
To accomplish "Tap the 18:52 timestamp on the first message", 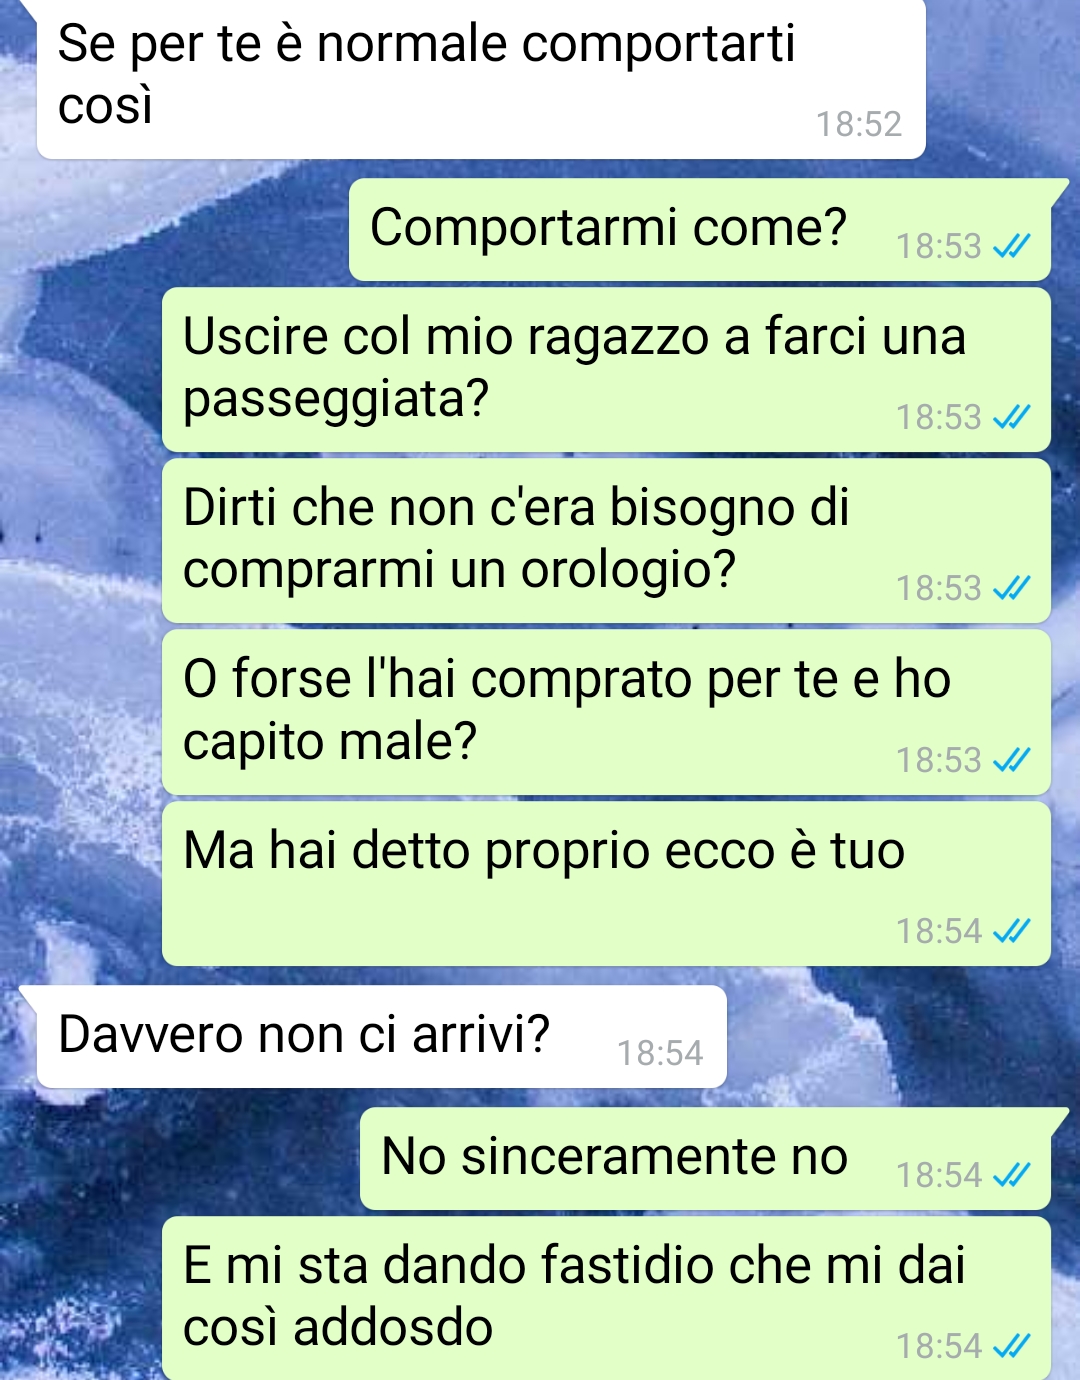I will tap(859, 124).
